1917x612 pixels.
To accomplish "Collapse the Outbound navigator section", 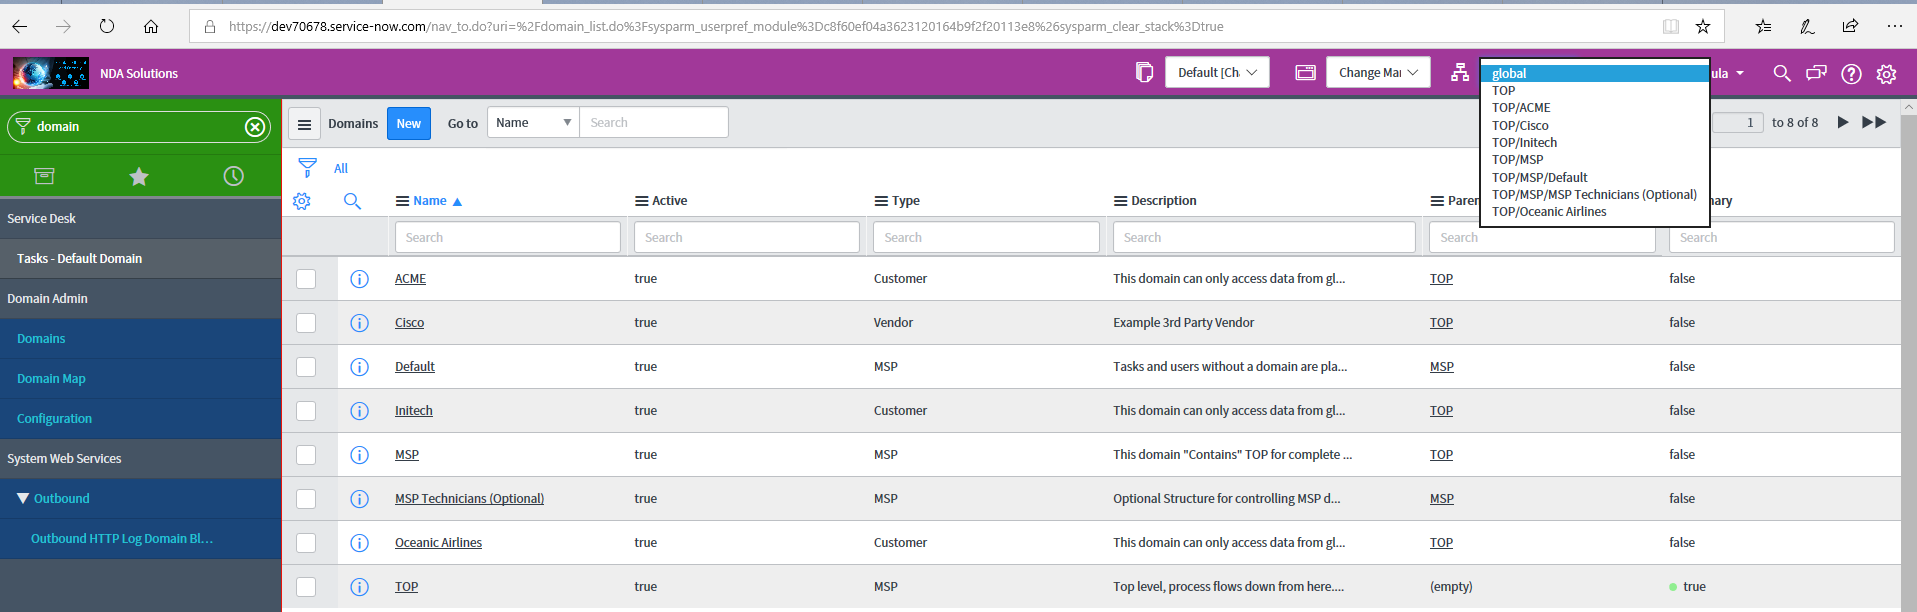I will [23, 498].
